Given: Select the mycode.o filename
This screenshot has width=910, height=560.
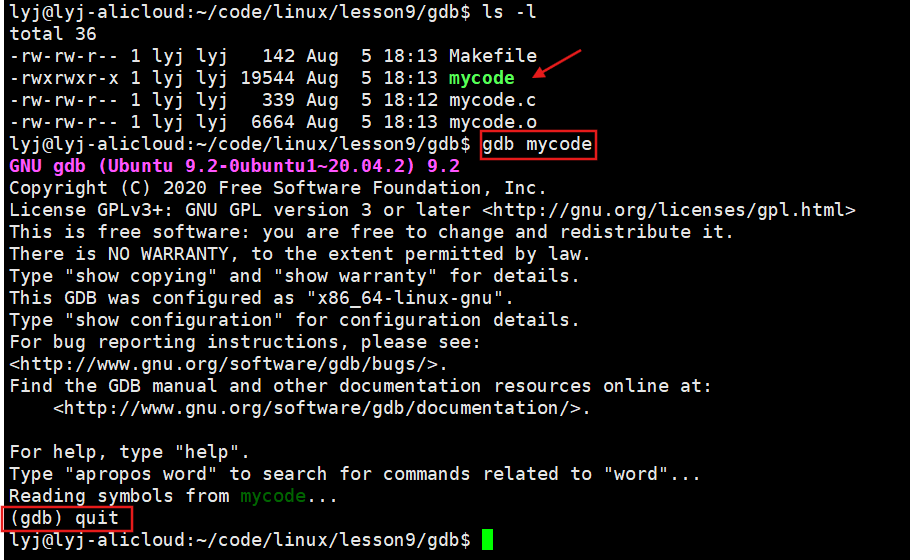Looking at the screenshot, I should [493, 122].
